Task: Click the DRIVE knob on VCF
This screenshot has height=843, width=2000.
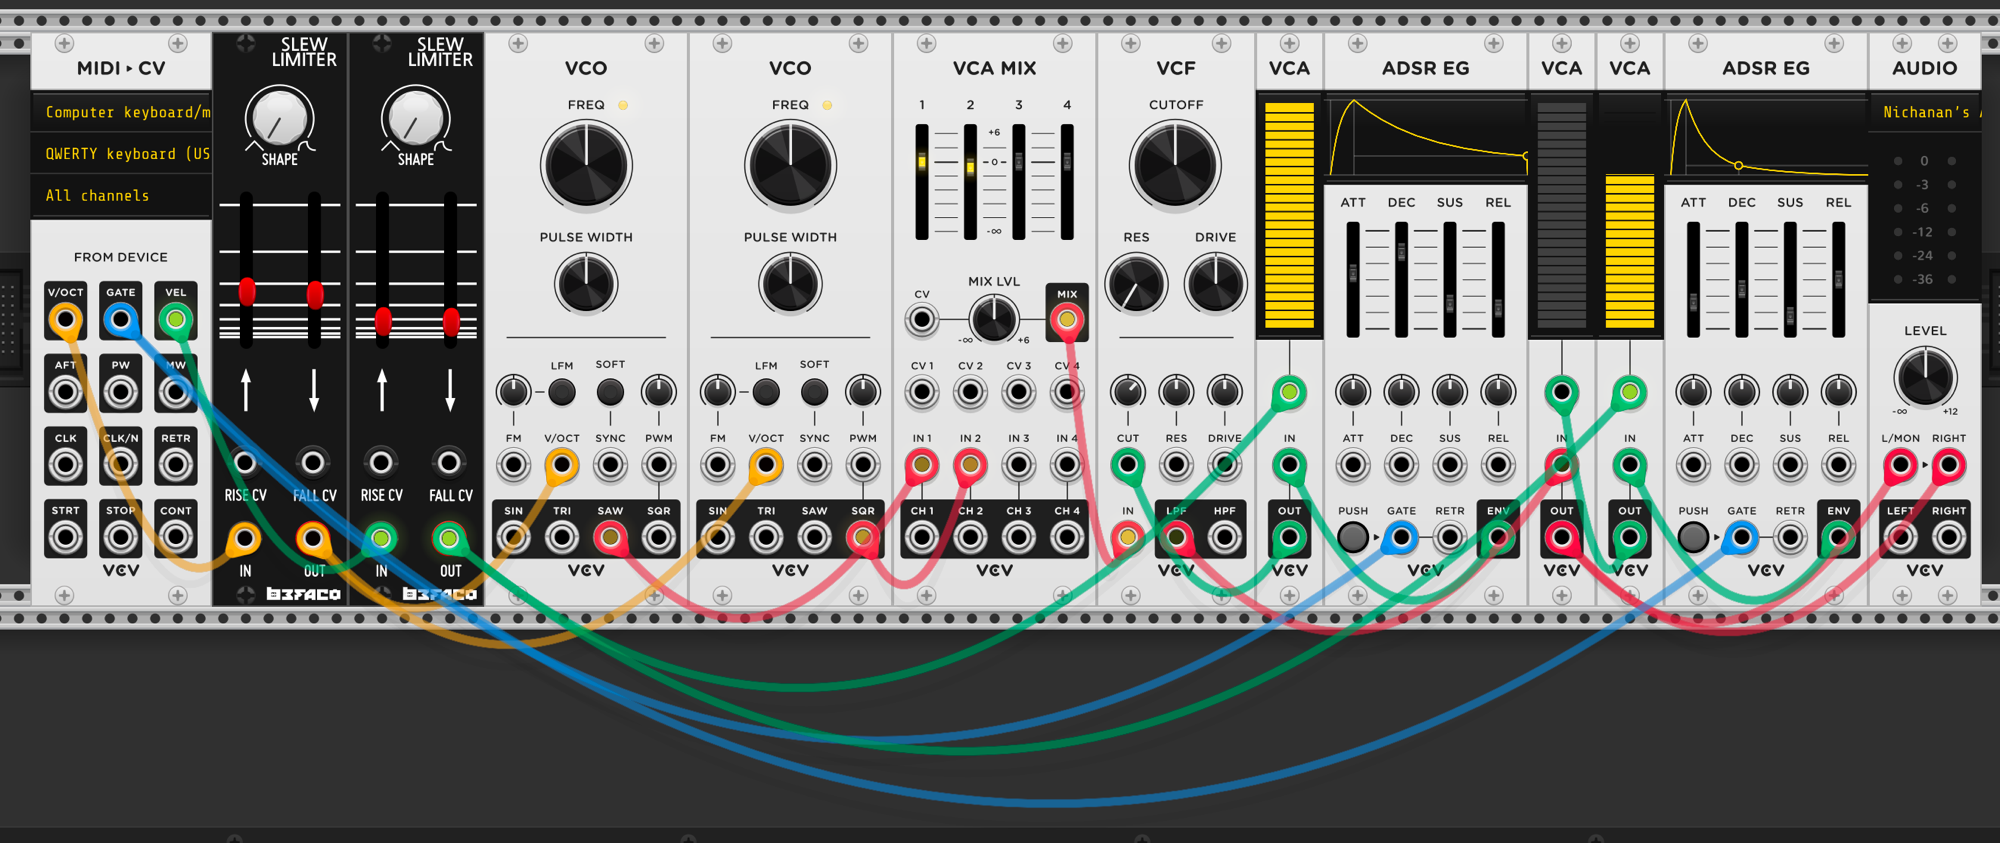Action: coord(1215,284)
